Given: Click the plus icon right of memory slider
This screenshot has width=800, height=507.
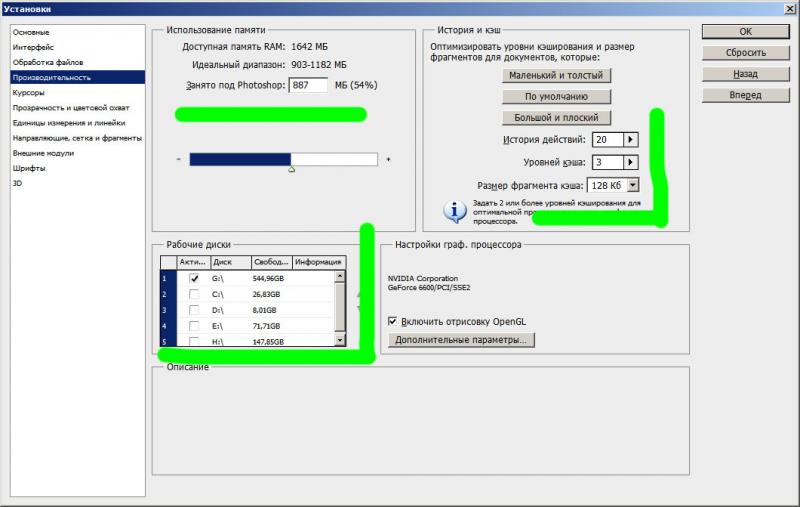Looking at the screenshot, I should [388, 159].
